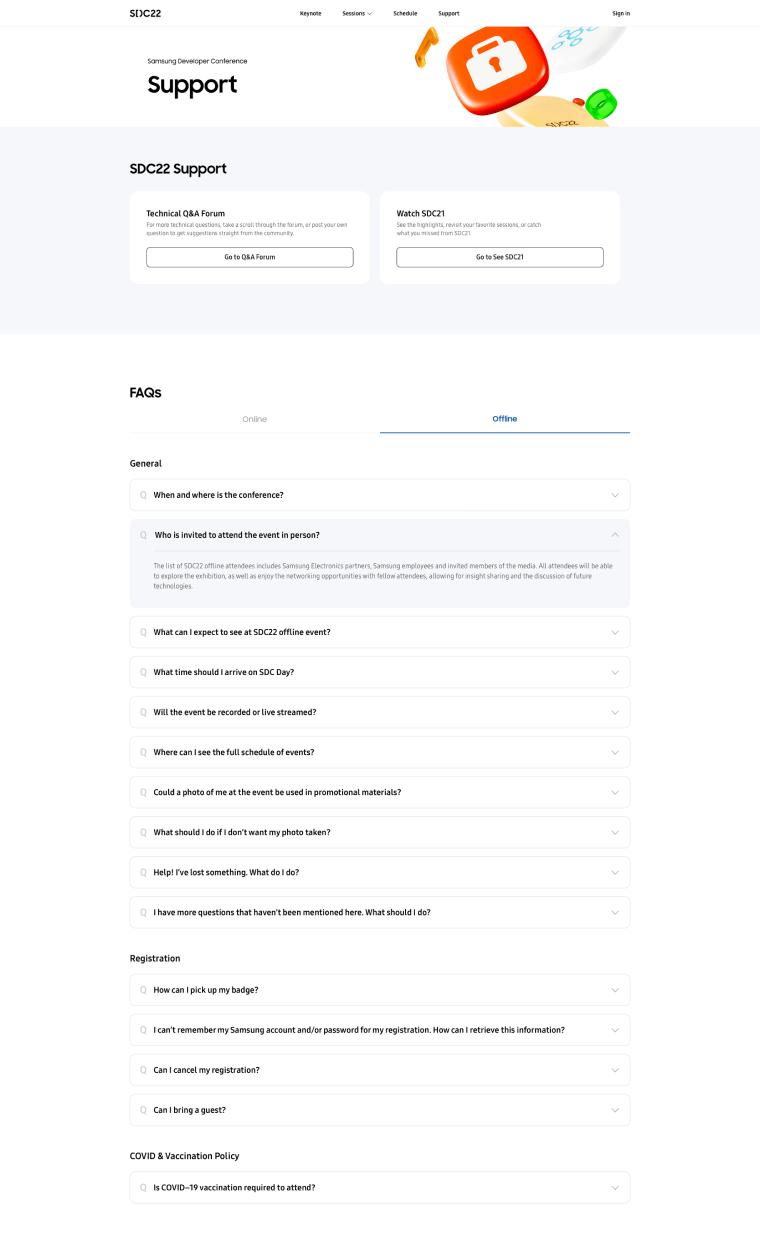This screenshot has width=760, height=1240.
Task: Open the Keynote menu item
Action: (x=311, y=13)
